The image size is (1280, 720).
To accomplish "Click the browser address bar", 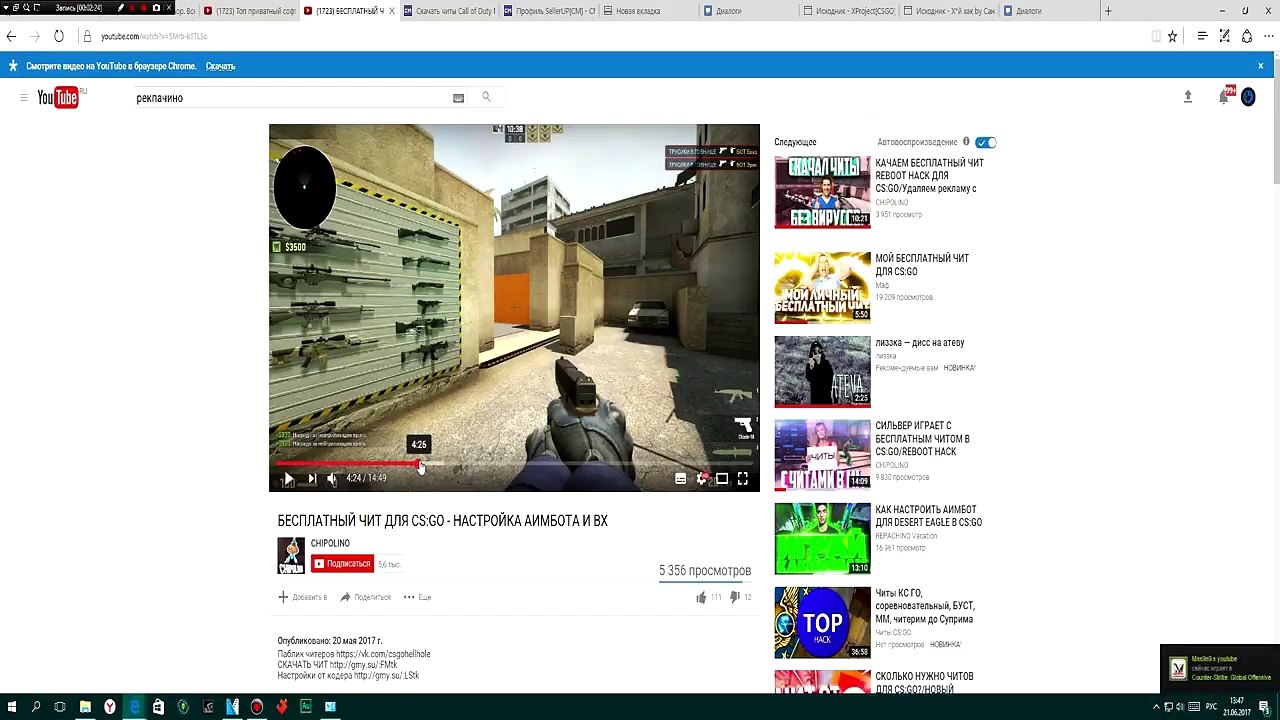I will tap(610, 36).
